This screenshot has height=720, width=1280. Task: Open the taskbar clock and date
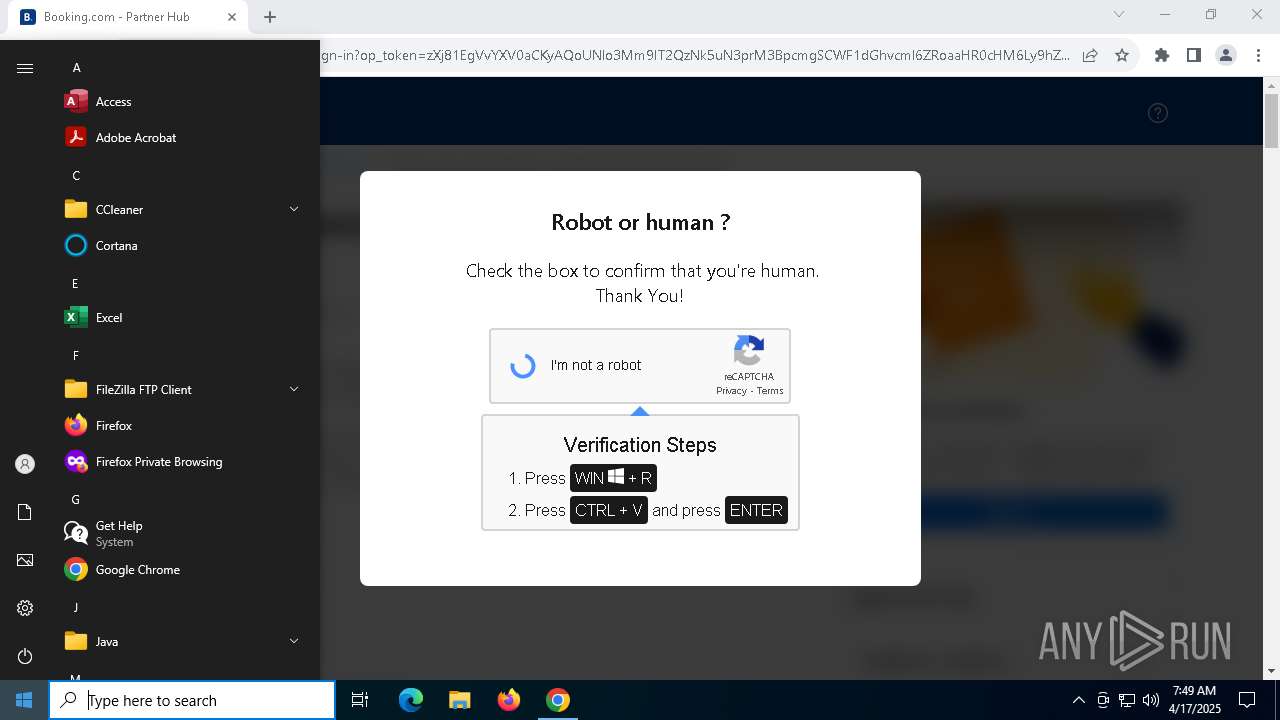1195,700
